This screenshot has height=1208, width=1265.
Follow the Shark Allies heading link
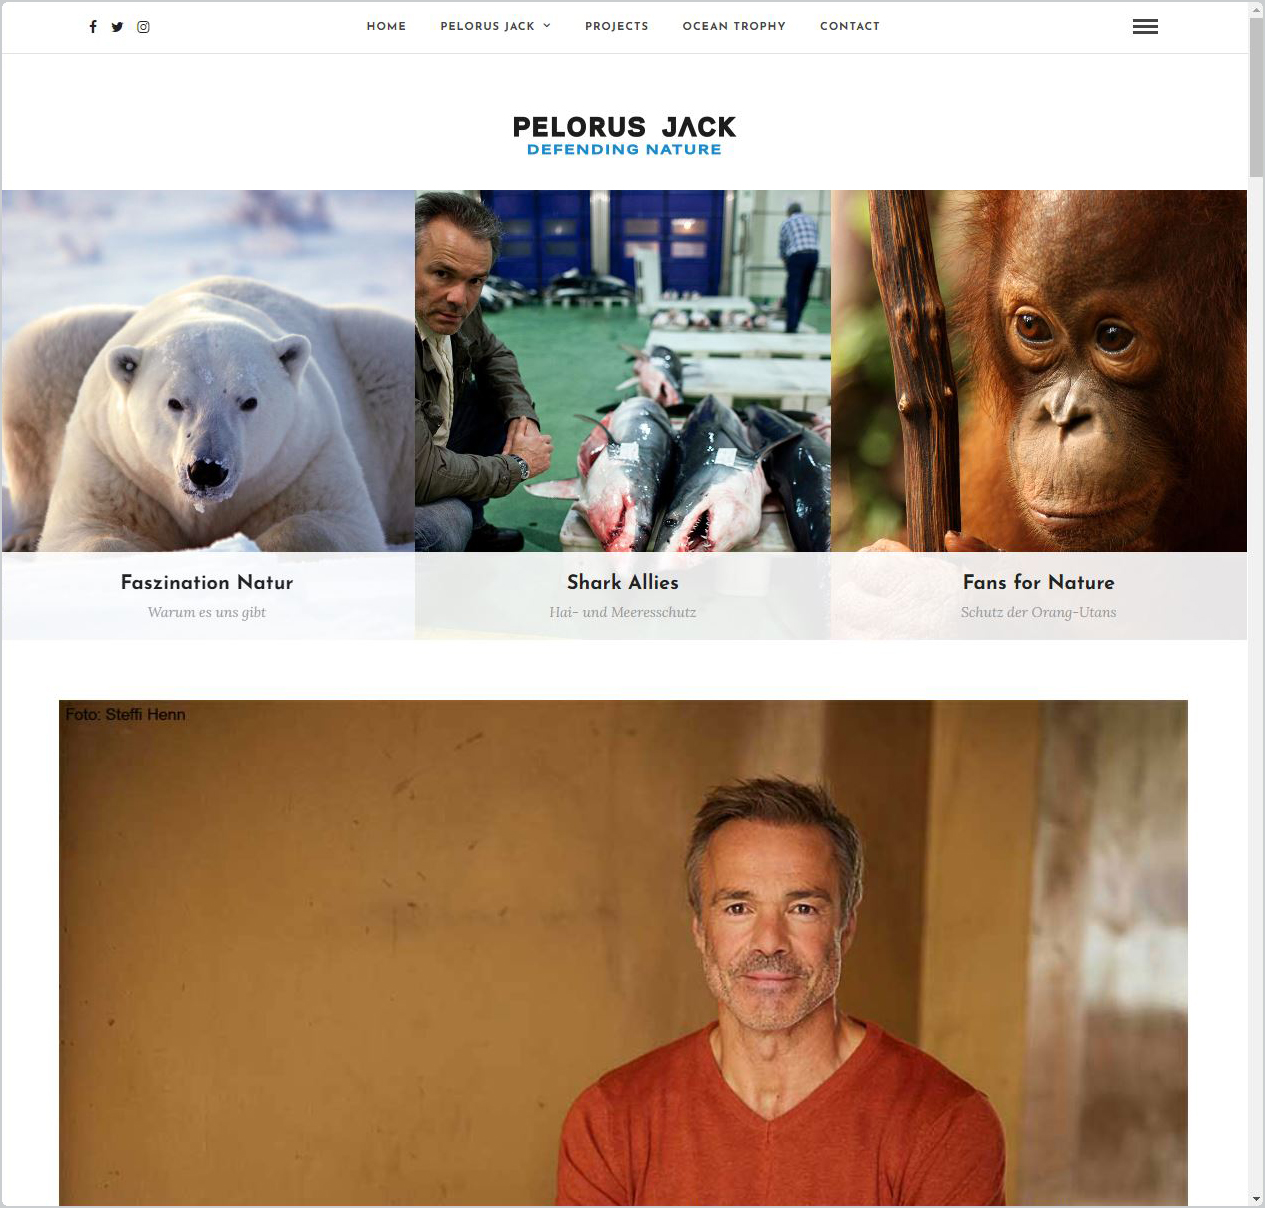point(623,582)
